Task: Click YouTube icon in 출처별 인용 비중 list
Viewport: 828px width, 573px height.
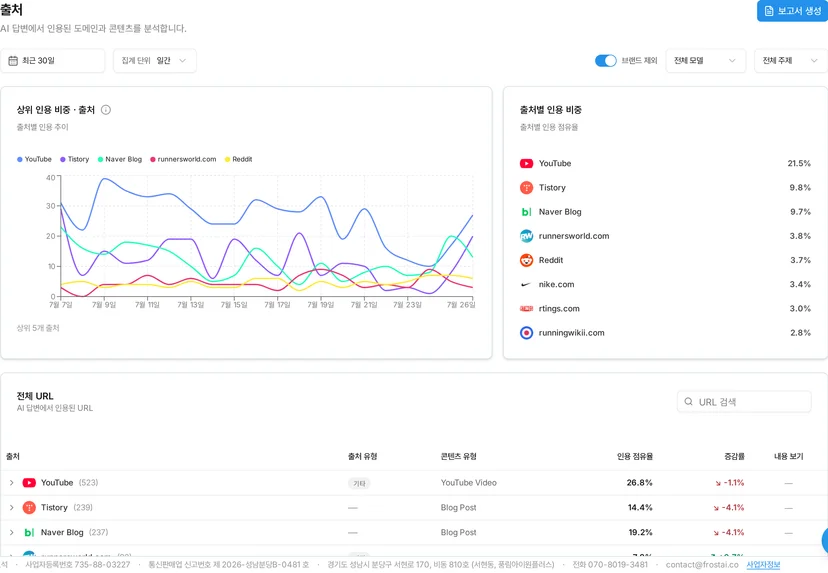Action: click(x=526, y=164)
